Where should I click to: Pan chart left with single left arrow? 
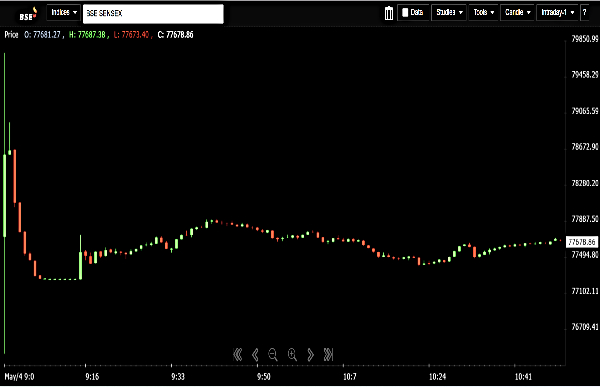[255, 355]
